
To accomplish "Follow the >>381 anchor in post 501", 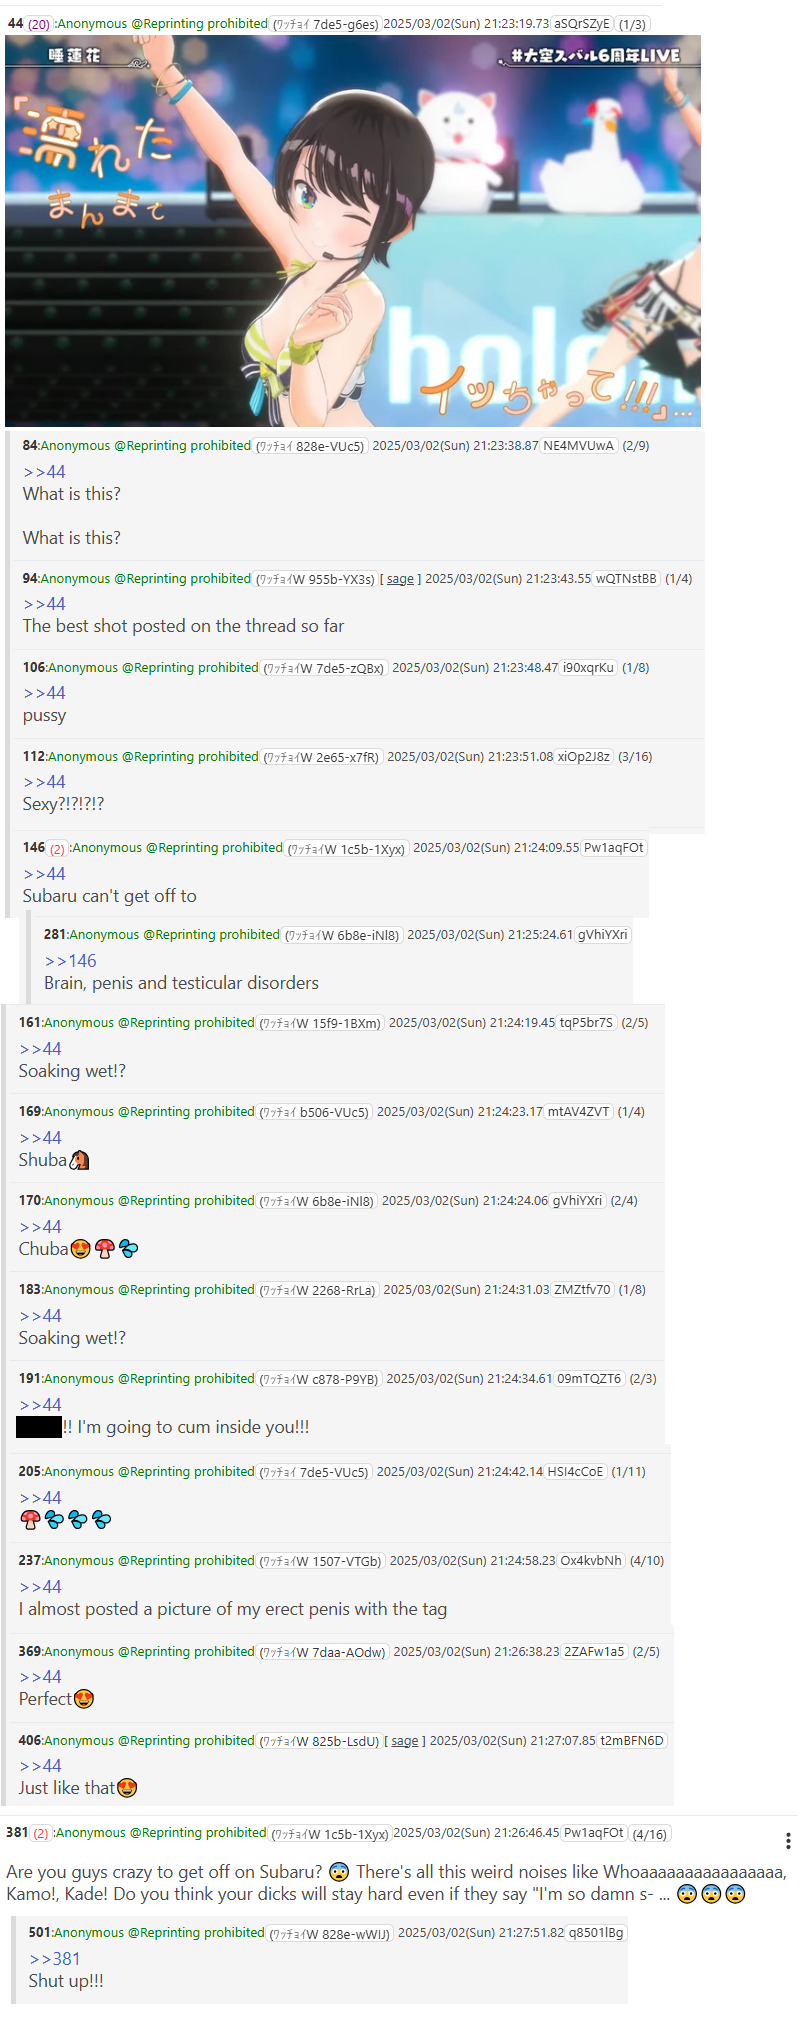I will (x=55, y=1959).
